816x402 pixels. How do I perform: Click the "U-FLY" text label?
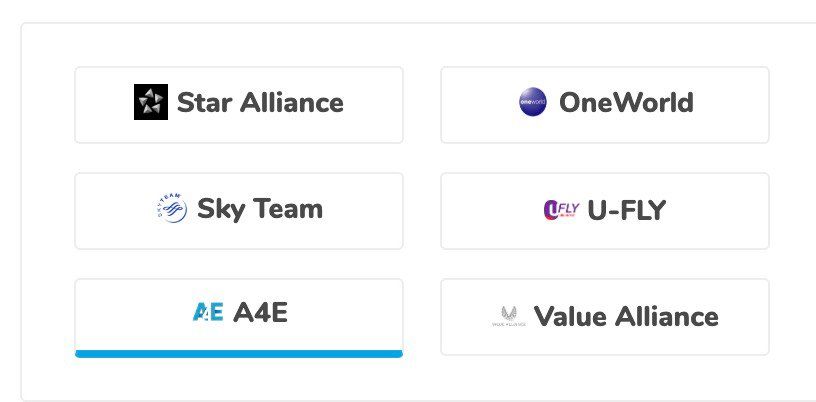(x=627, y=210)
